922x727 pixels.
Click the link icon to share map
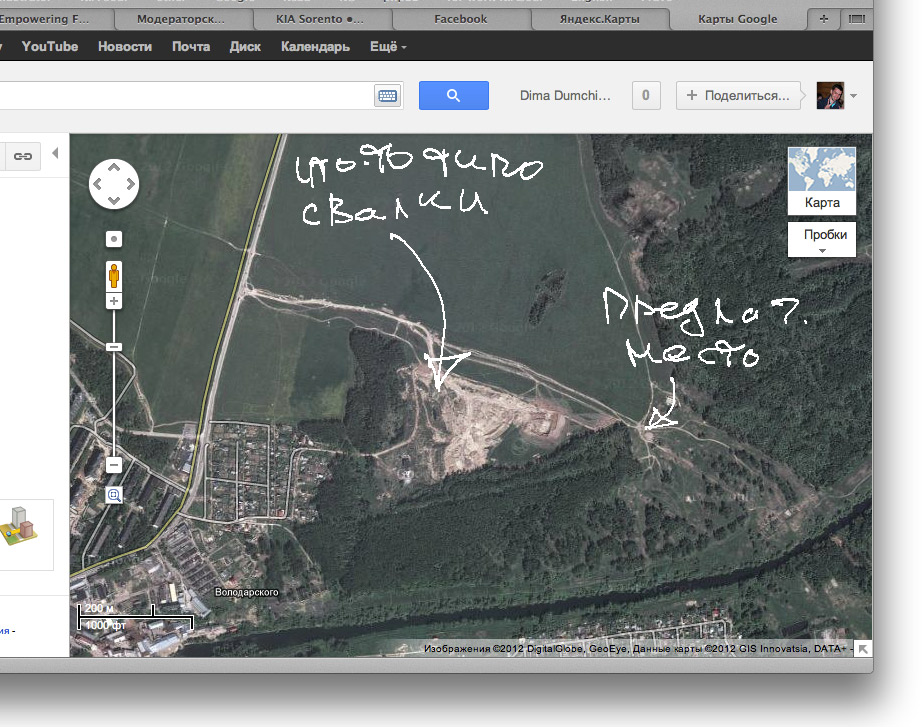coord(22,156)
